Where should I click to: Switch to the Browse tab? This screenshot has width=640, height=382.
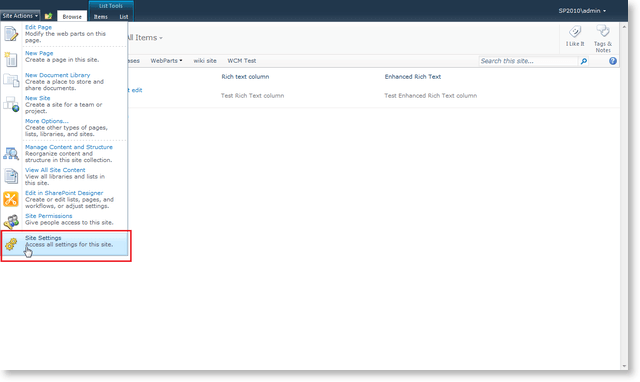[72, 16]
